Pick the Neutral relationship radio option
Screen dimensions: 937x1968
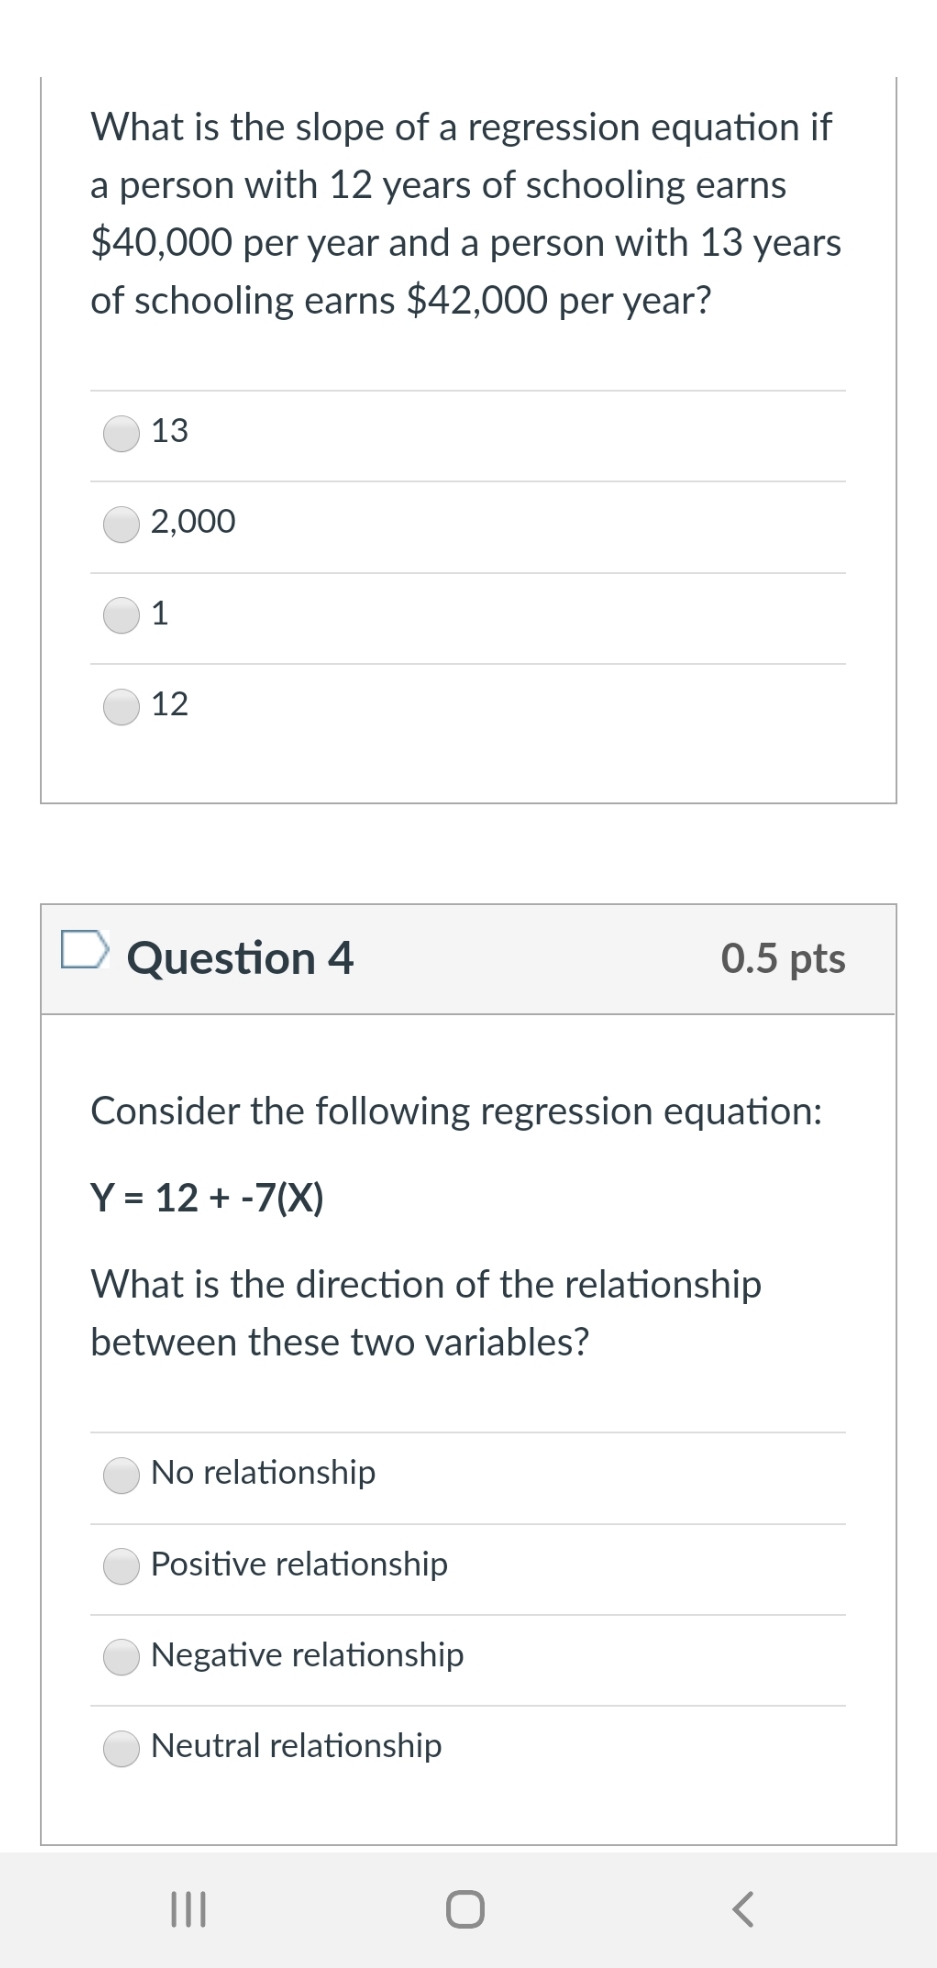(x=122, y=1748)
